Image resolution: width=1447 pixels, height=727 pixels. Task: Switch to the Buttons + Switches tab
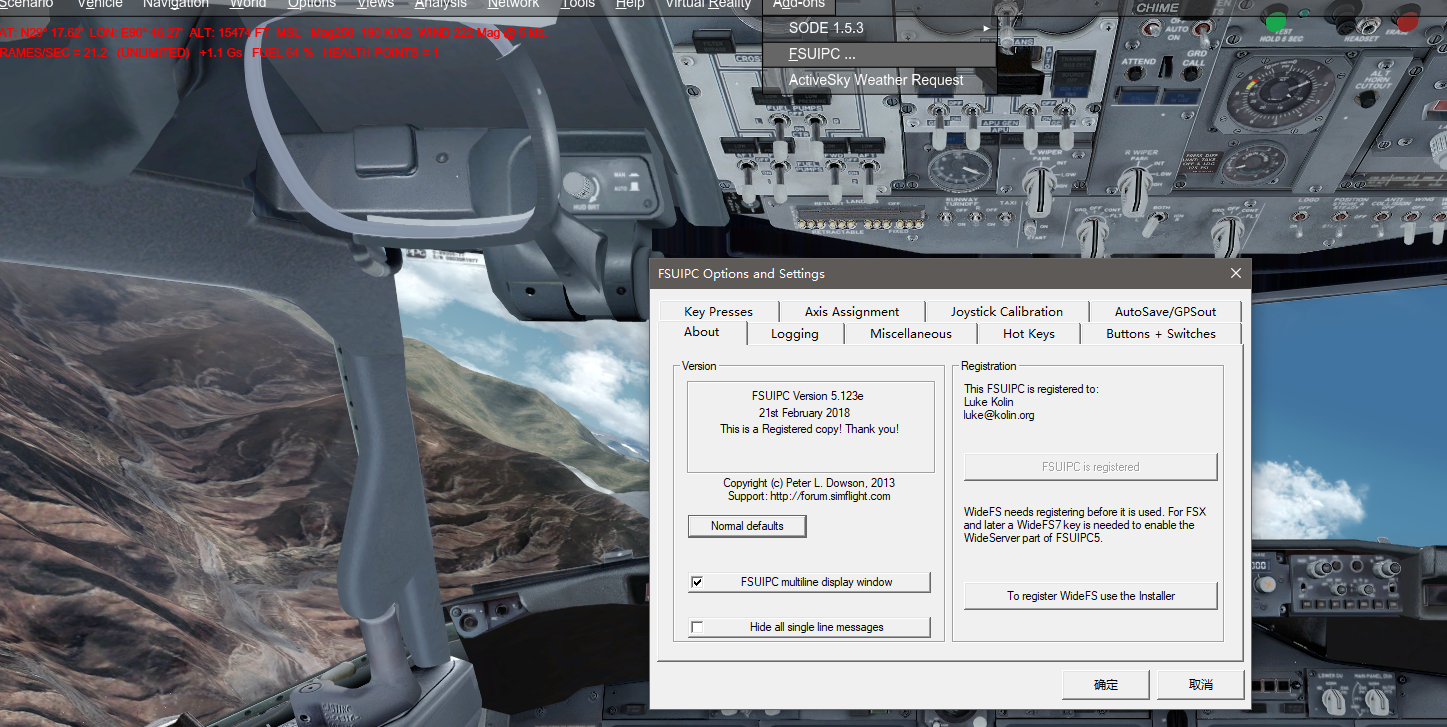click(1161, 333)
